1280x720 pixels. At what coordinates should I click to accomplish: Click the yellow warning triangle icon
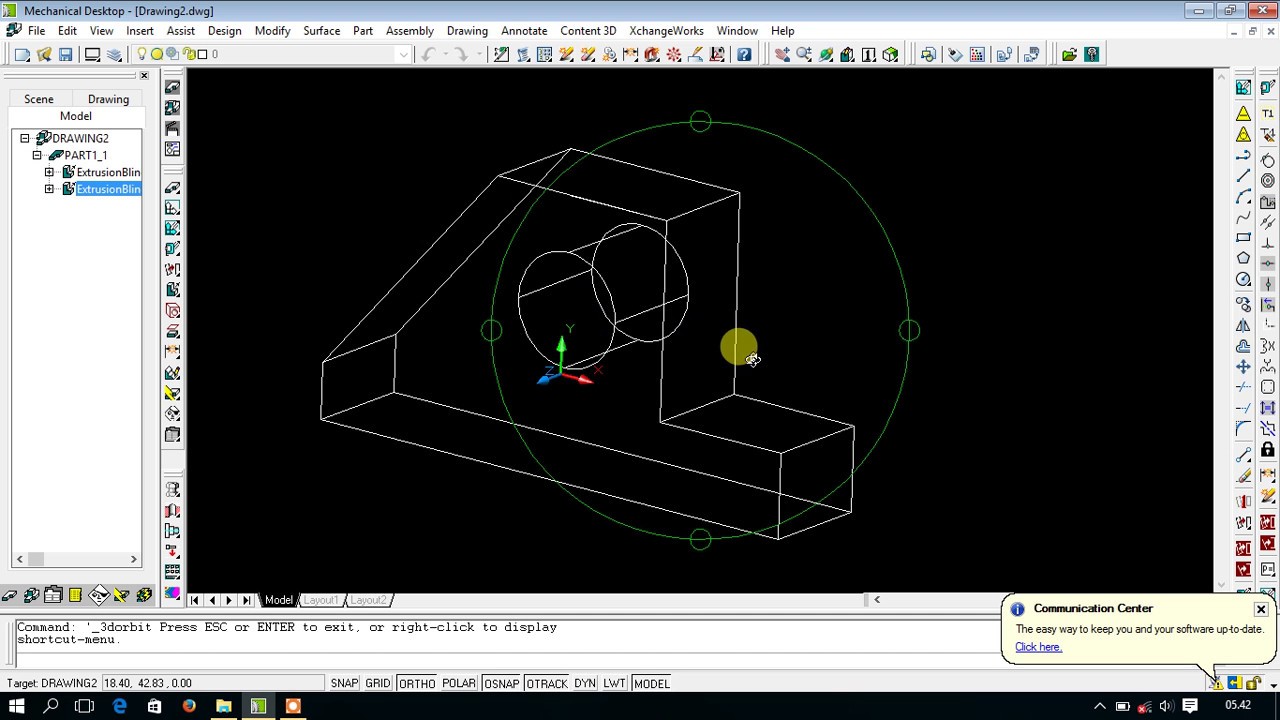1243,113
